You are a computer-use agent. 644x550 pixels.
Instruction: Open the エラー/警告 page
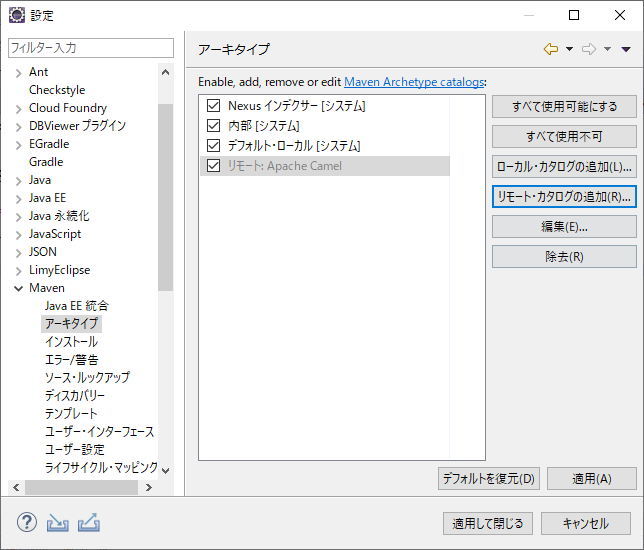coord(72,359)
